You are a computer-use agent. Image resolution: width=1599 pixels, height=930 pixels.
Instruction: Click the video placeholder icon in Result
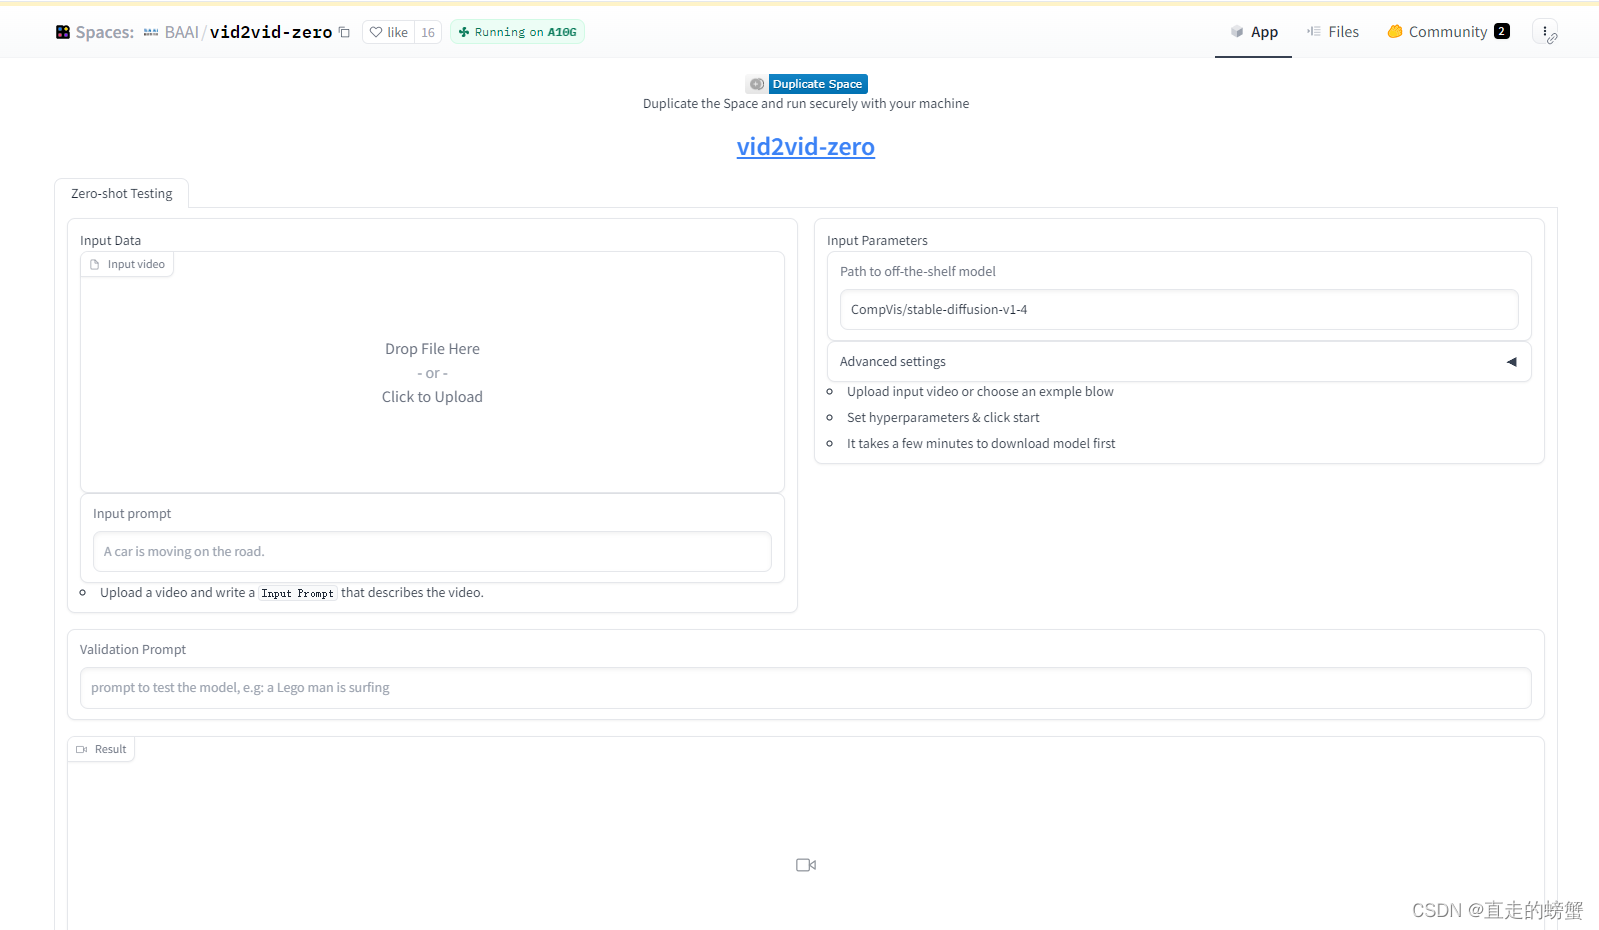[806, 865]
